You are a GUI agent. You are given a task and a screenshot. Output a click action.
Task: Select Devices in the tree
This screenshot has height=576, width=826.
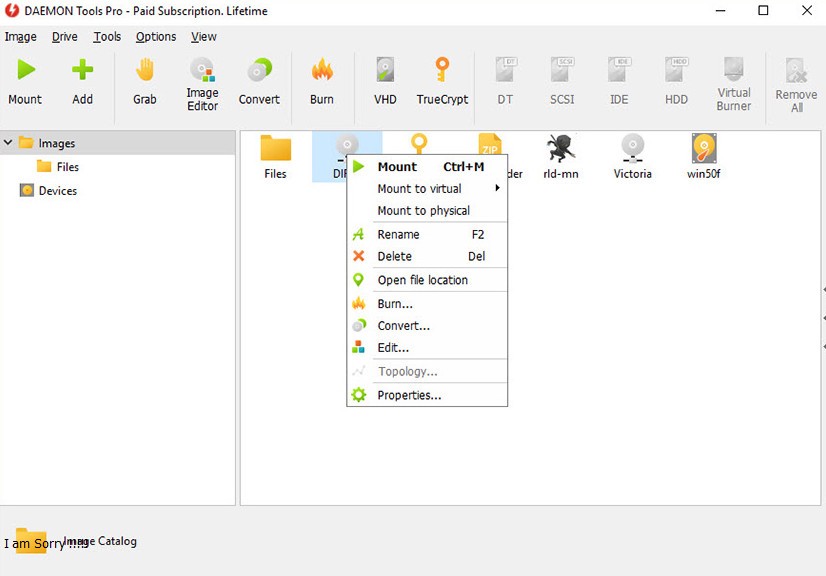tap(57, 191)
